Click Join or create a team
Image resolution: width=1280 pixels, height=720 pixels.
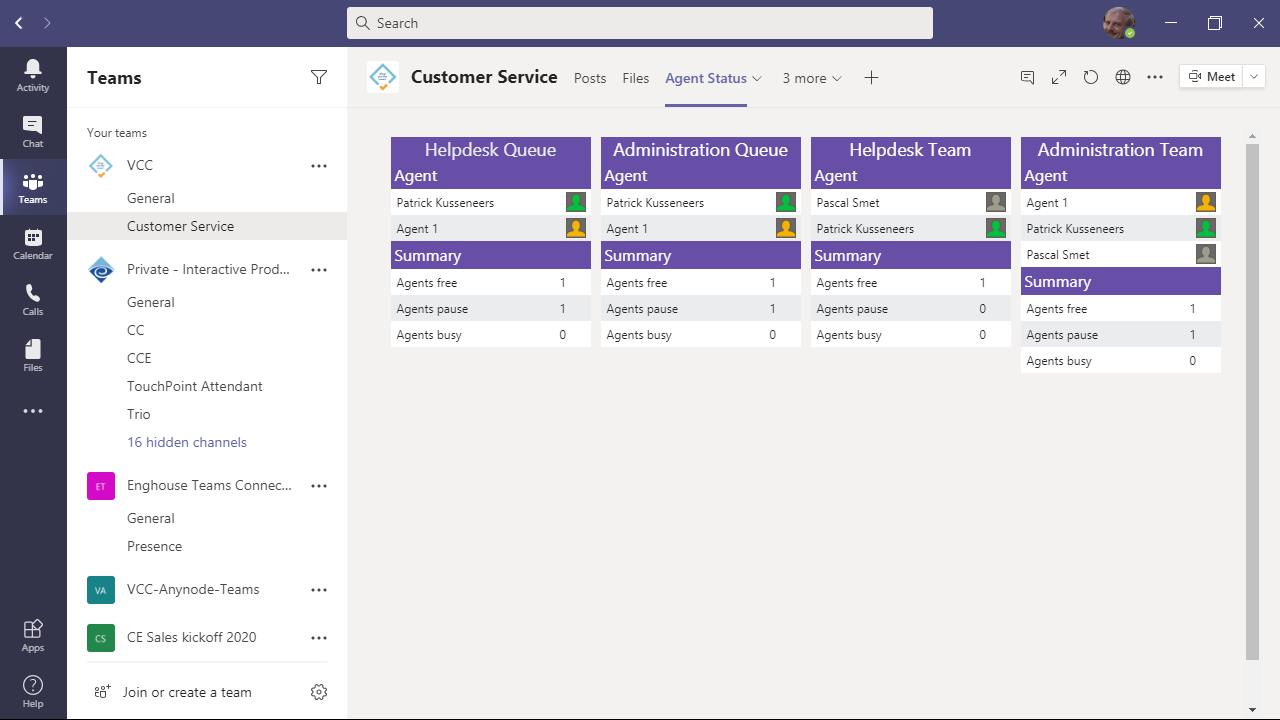pos(187,692)
